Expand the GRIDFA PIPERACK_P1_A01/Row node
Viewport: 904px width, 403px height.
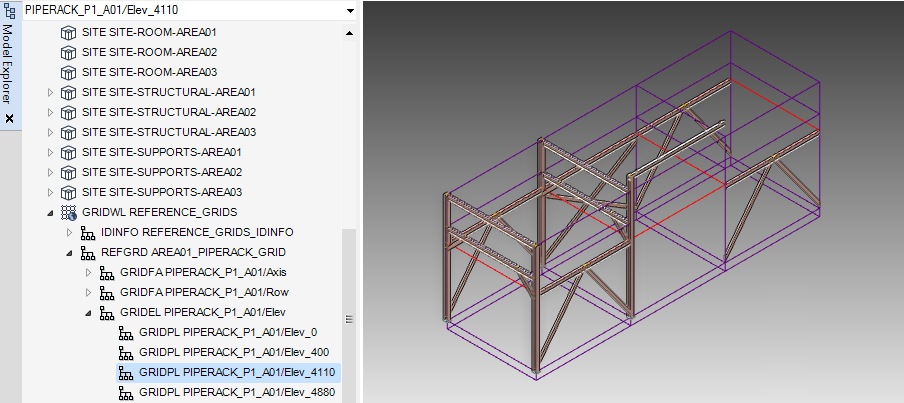click(89, 292)
